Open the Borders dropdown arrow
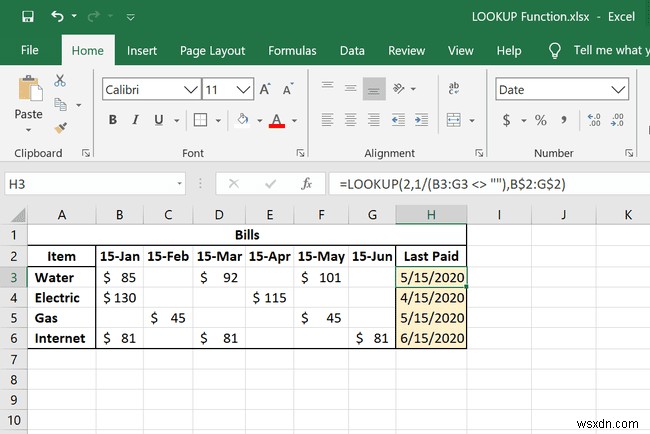Viewport: 650px width, 434px height. 218,121
